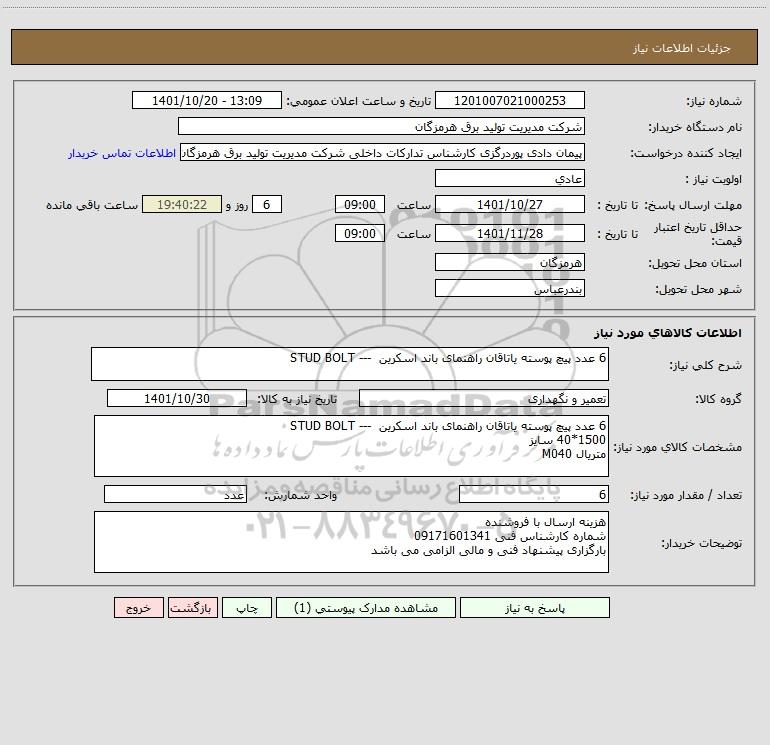Click label 'توضیحات خریدار:'
The width and height of the screenshot is (770, 745).
tap(701, 543)
